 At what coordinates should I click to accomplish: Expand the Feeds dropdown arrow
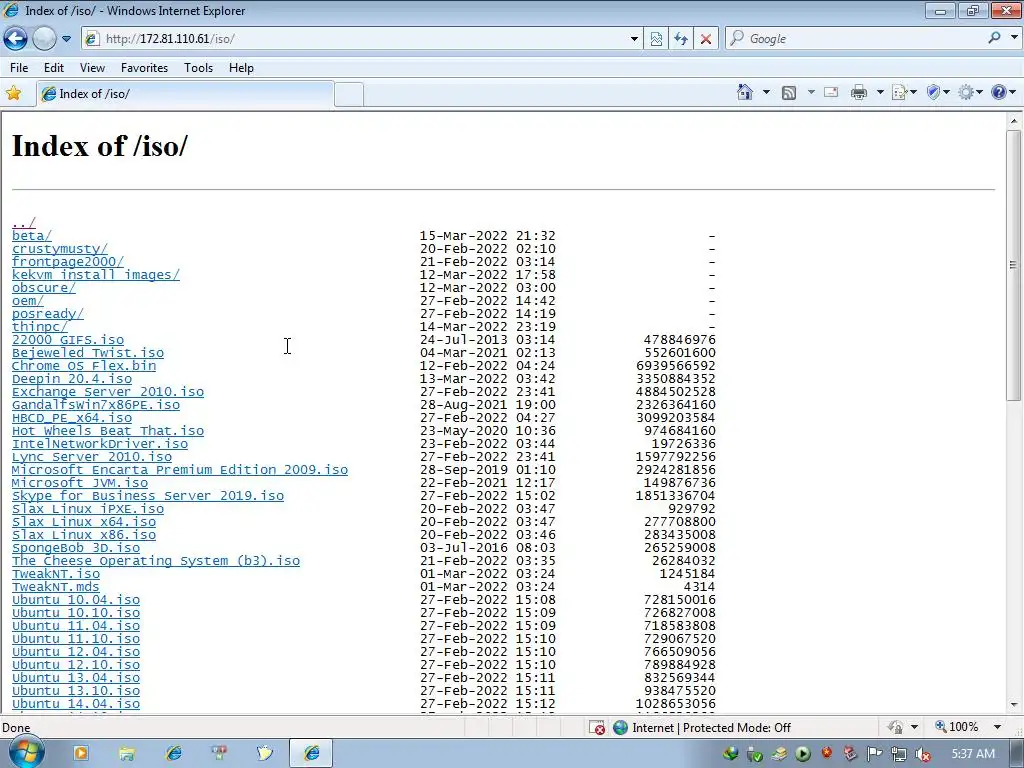click(x=811, y=93)
